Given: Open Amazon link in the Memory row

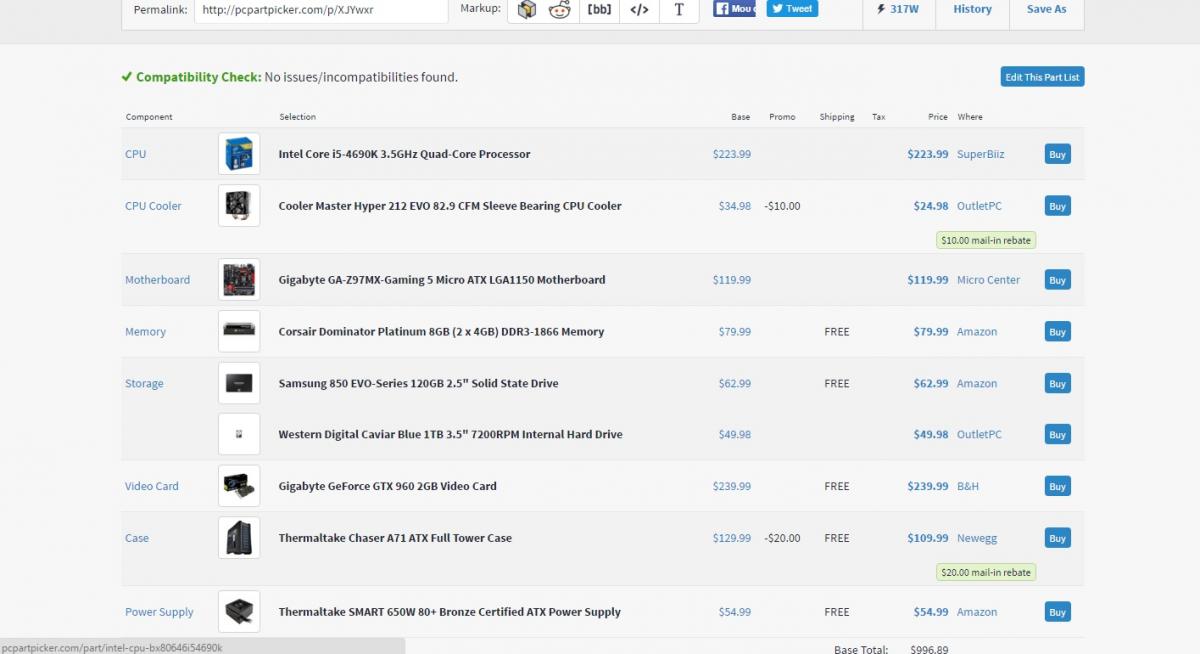Looking at the screenshot, I should point(977,332).
